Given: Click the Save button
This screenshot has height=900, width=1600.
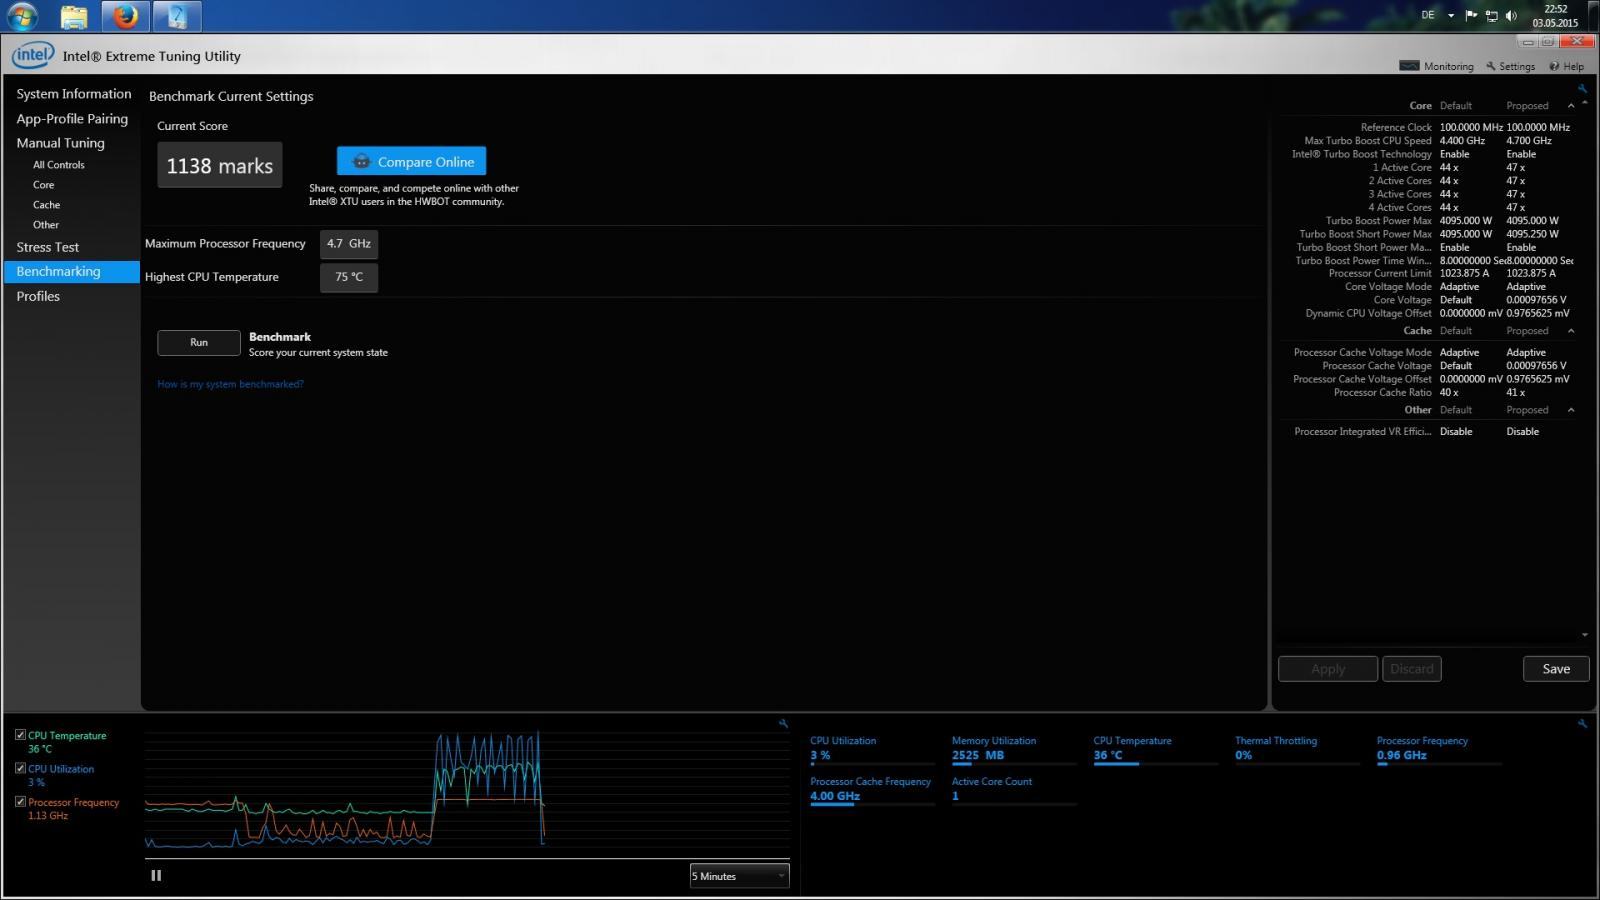Looking at the screenshot, I should [1556, 669].
